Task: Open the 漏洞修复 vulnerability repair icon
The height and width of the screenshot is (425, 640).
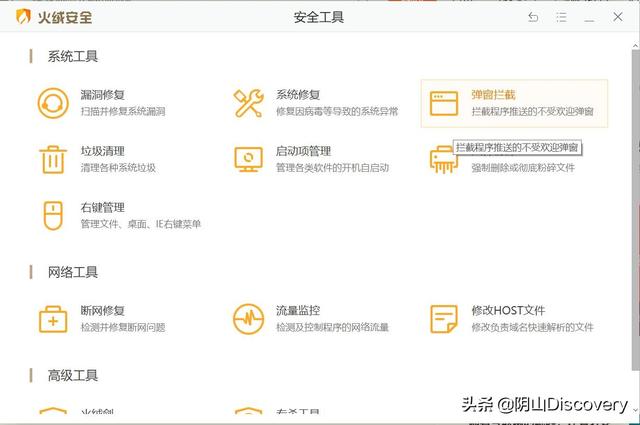Action: (52, 103)
